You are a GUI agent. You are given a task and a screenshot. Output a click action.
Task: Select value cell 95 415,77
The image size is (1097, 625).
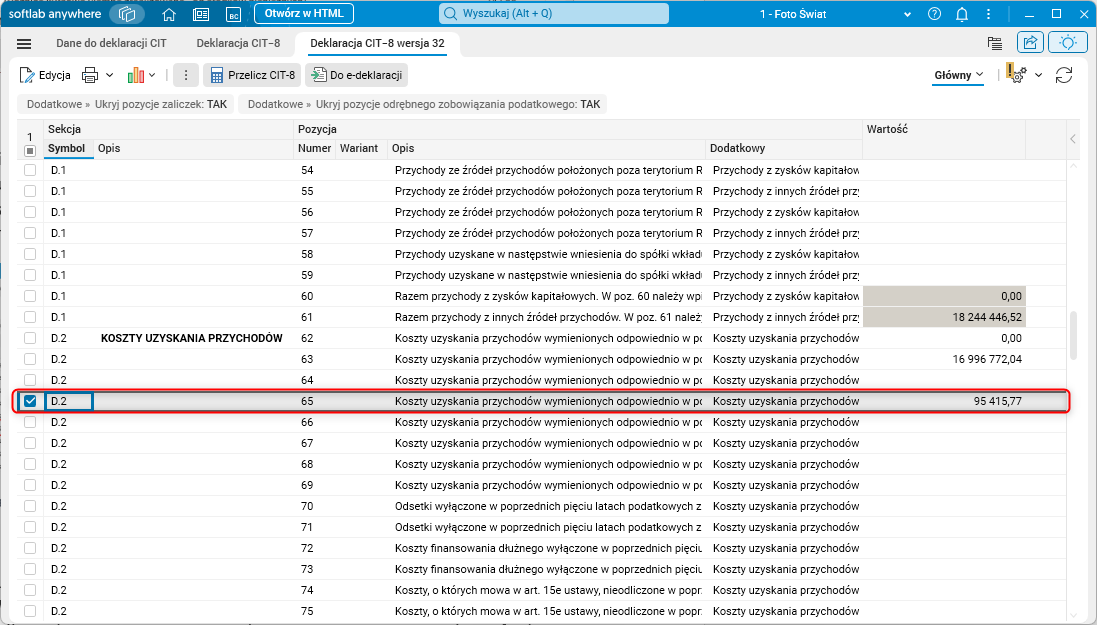tap(944, 401)
